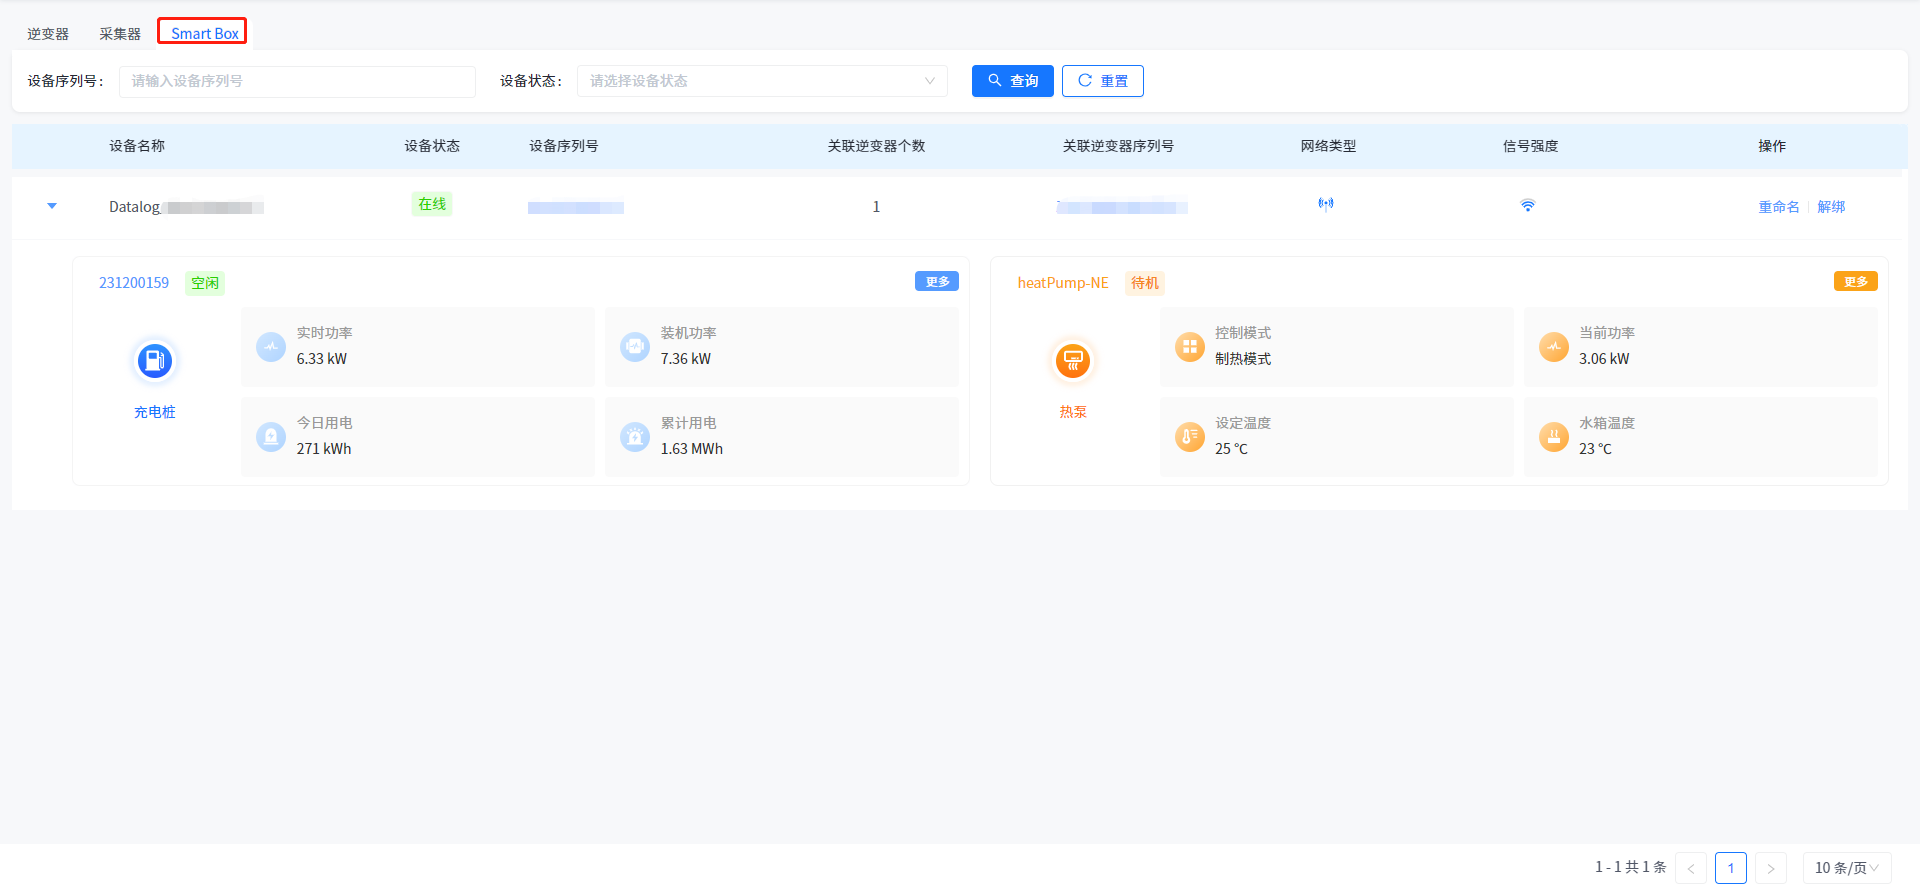Collapse the Datalog device row
The image size is (1920, 892).
(x=52, y=206)
